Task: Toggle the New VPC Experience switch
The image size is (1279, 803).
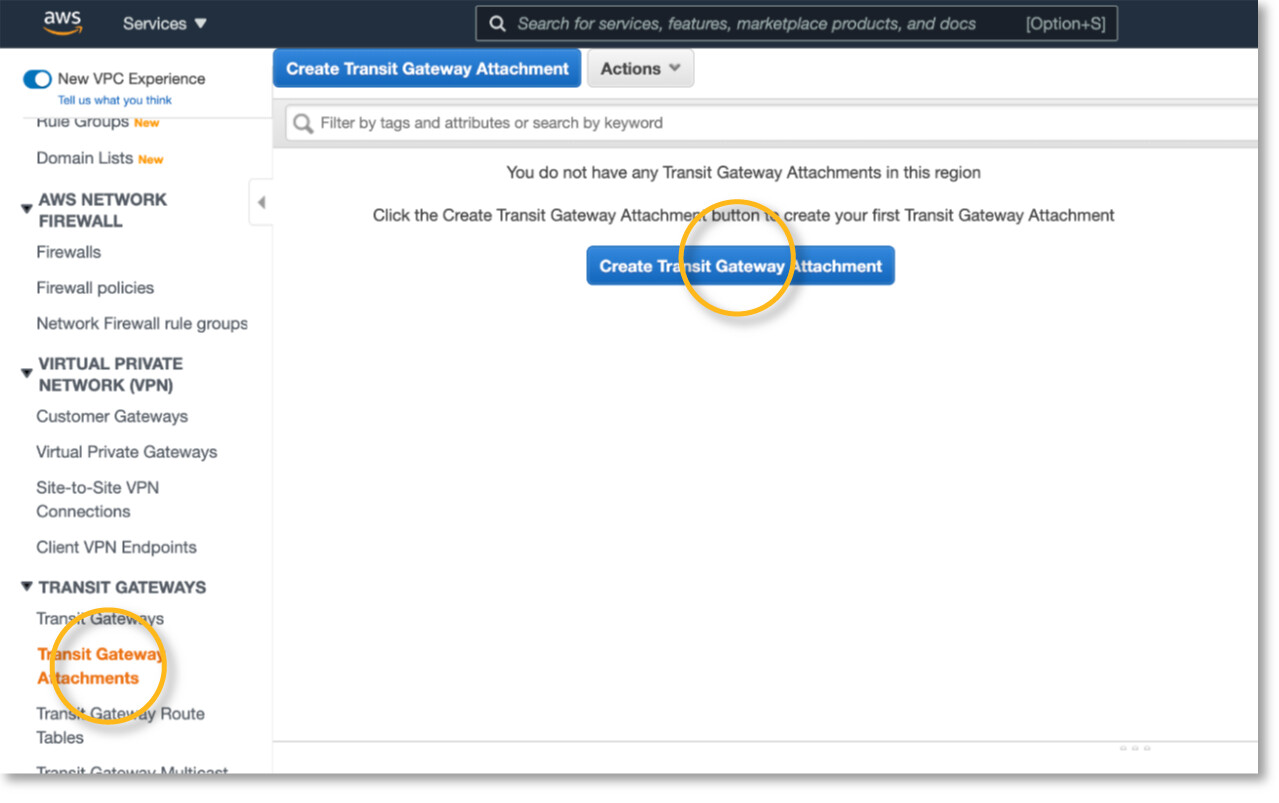Action: tap(36, 77)
